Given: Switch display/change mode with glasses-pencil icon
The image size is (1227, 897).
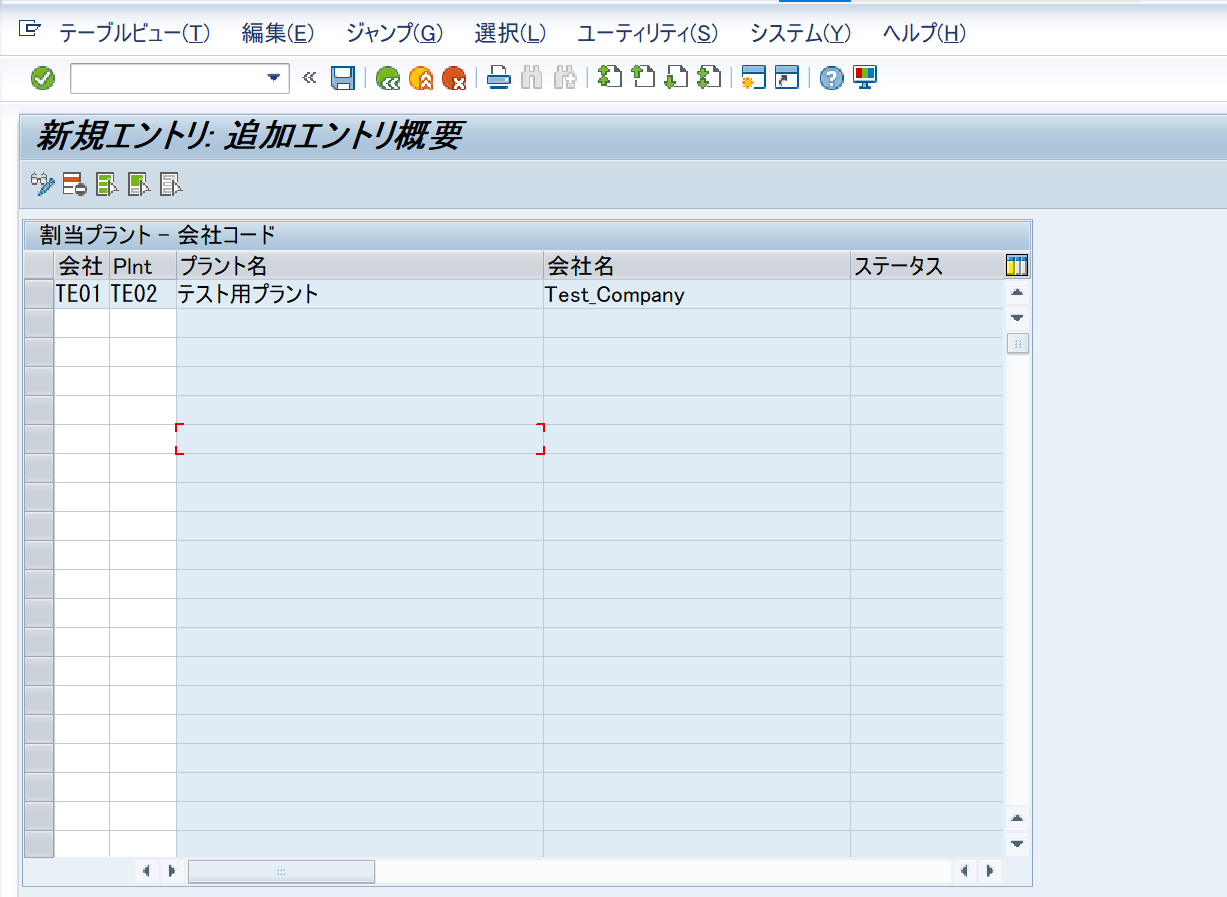Looking at the screenshot, I should [x=40, y=184].
